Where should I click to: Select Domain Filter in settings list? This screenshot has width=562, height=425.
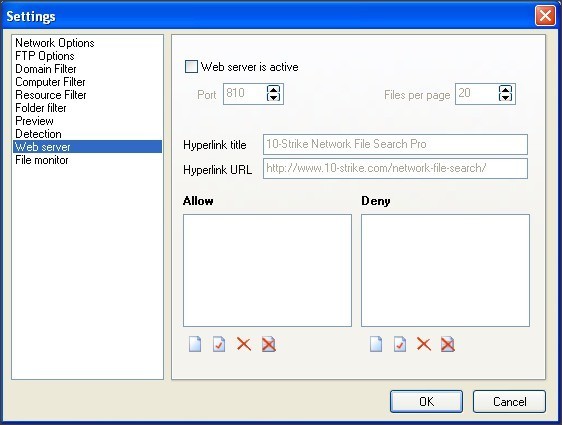87,69
